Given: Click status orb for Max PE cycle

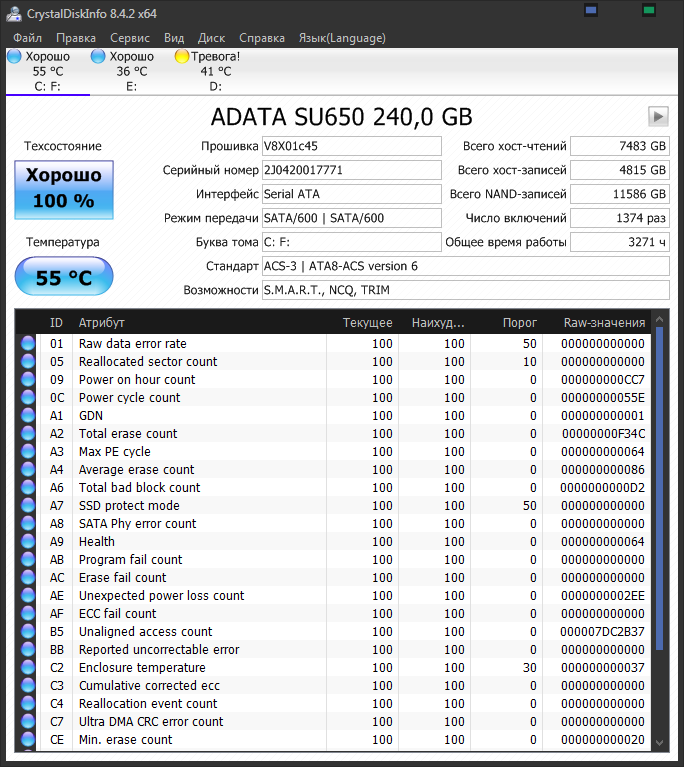Looking at the screenshot, I should (x=28, y=451).
